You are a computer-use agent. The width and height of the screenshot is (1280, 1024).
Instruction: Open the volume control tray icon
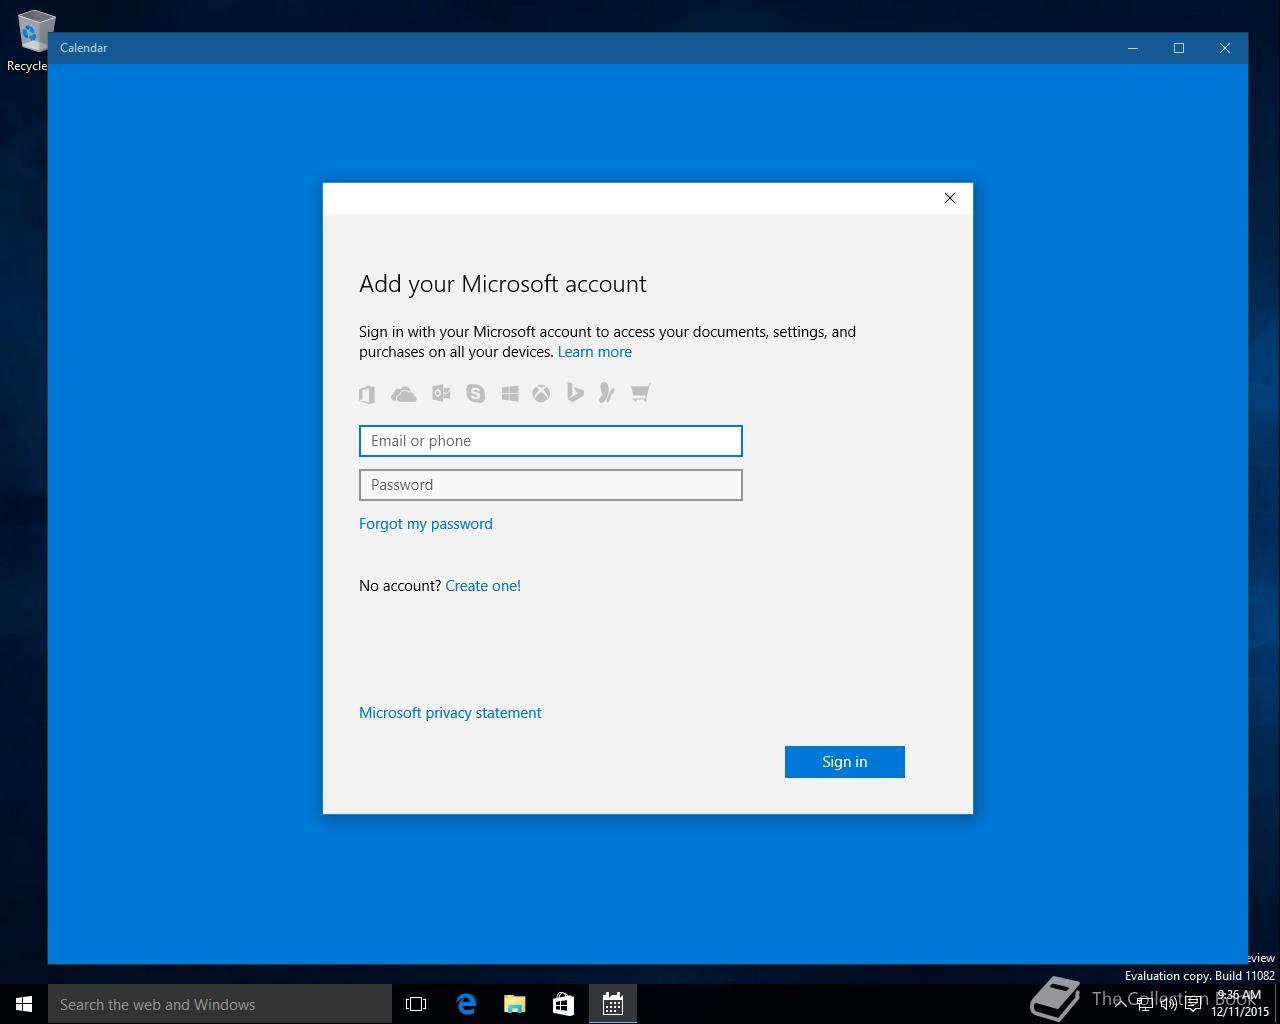1169,1004
